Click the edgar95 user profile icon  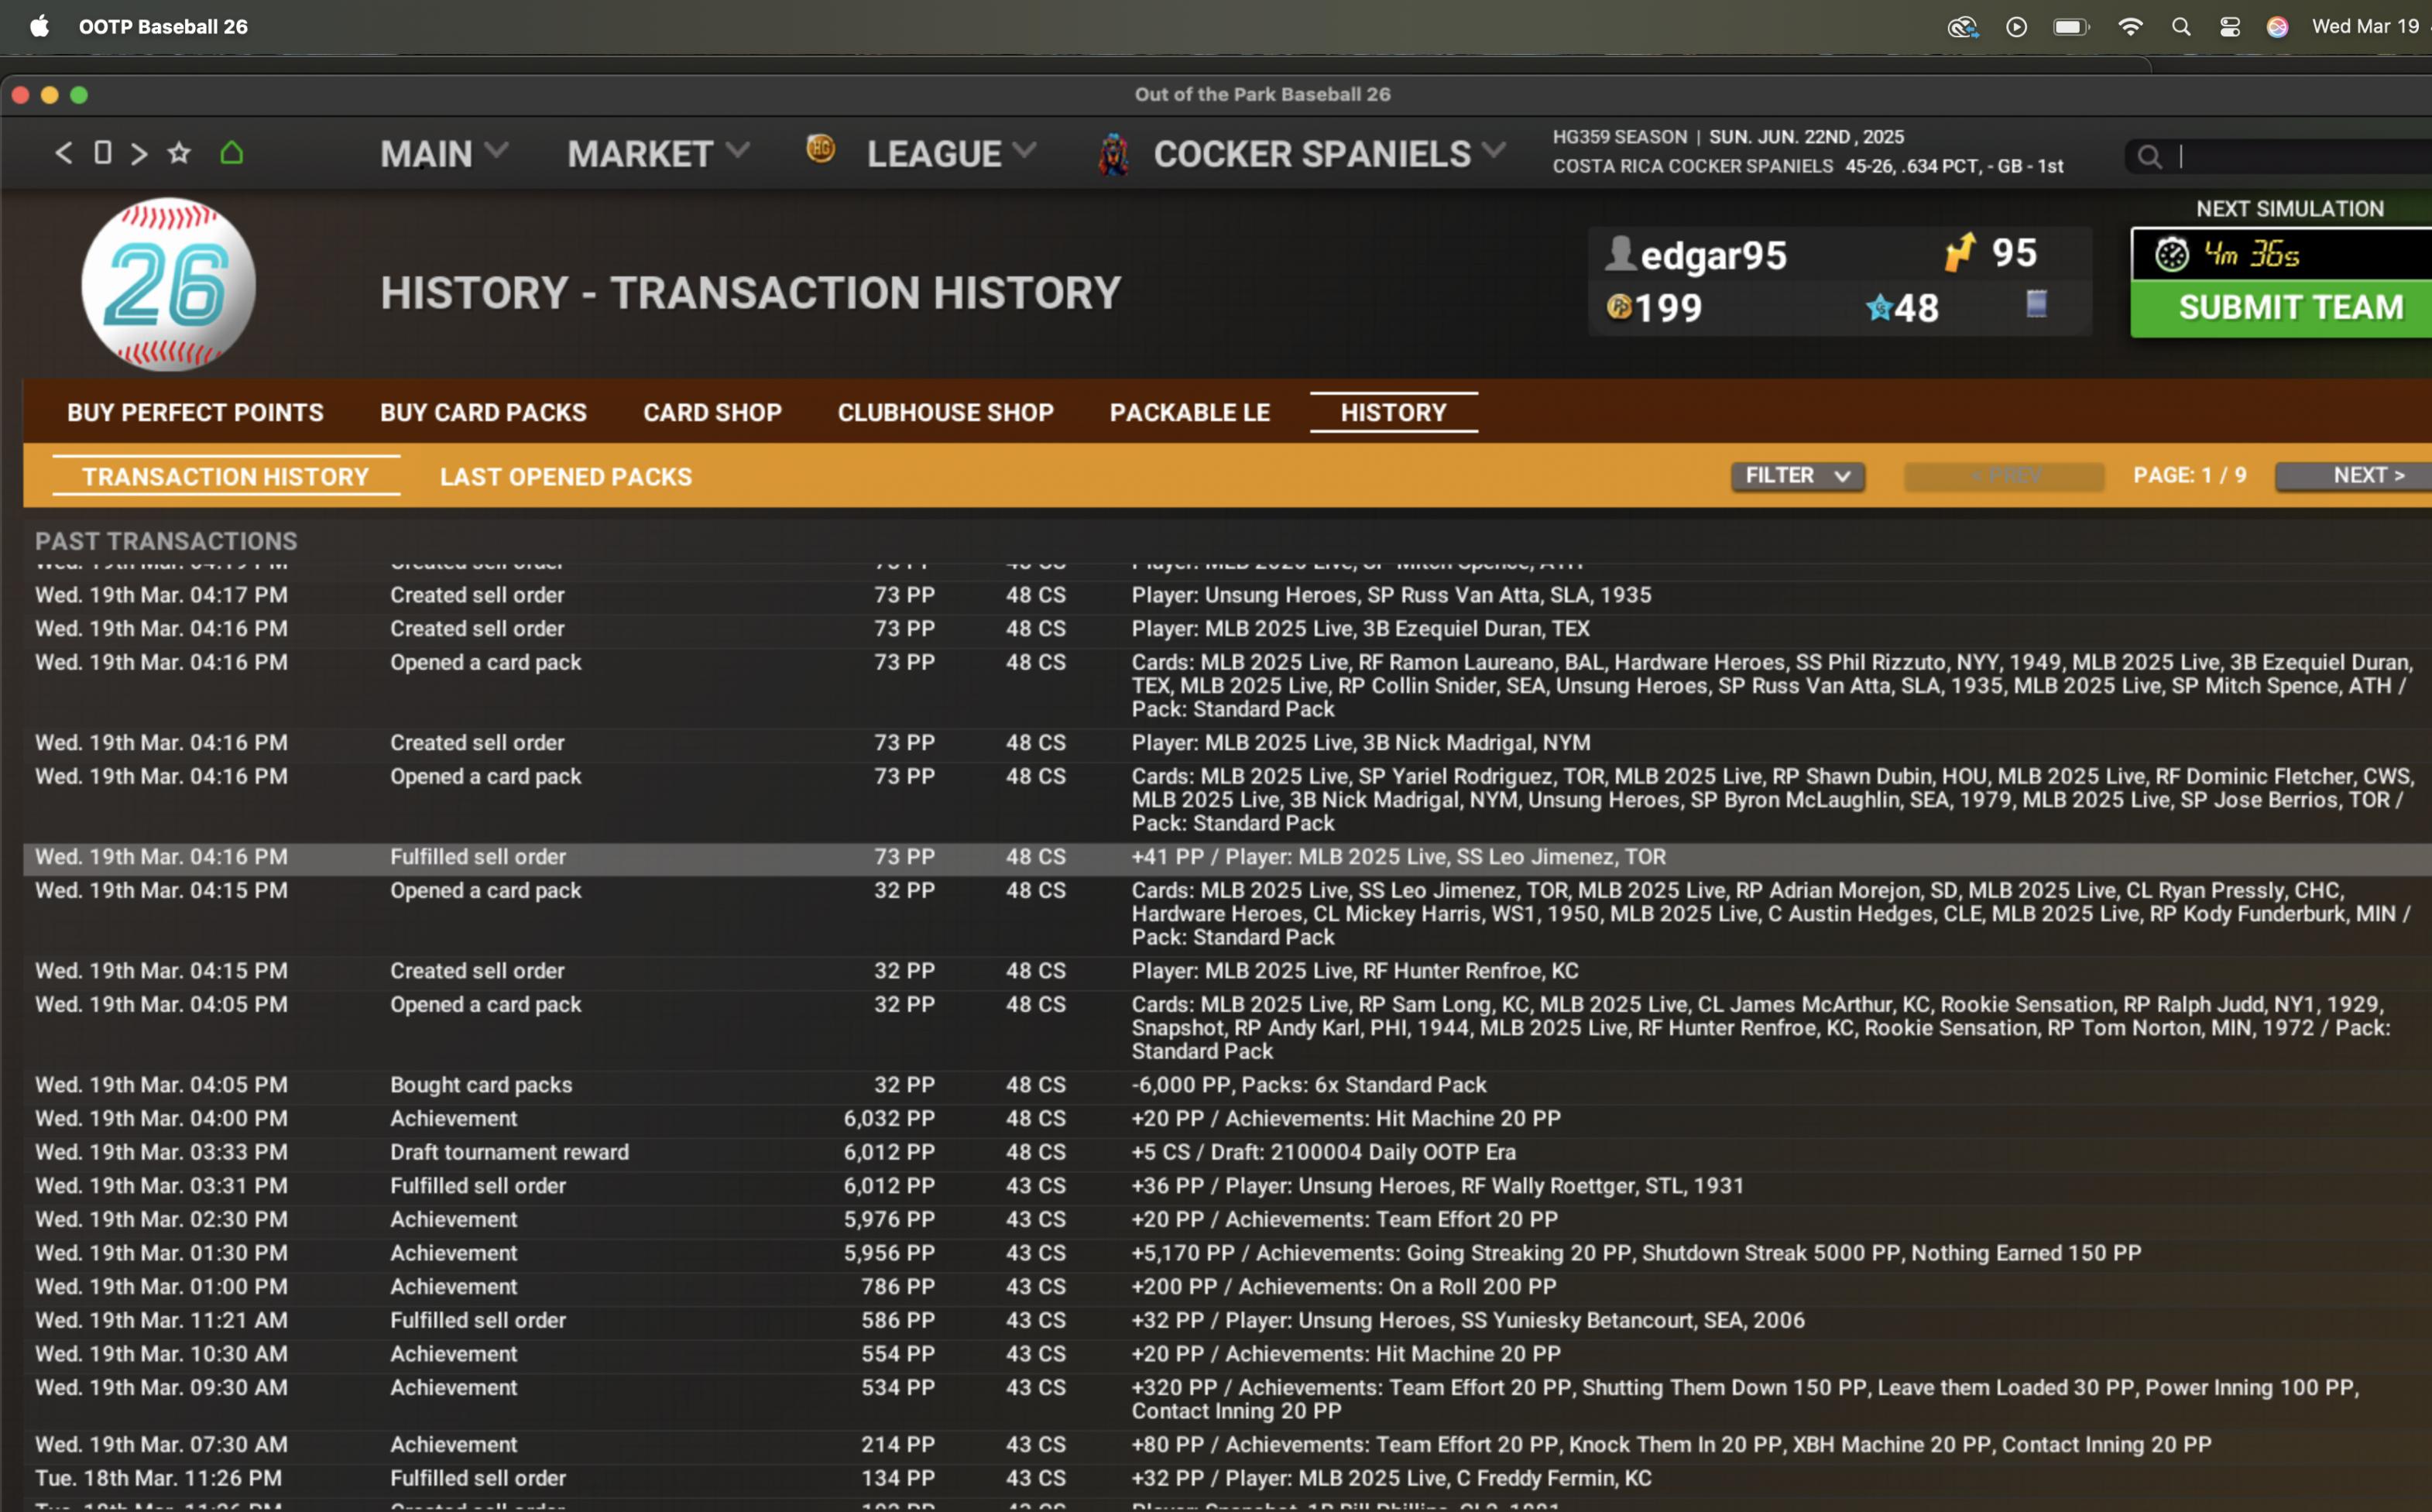tap(1620, 254)
